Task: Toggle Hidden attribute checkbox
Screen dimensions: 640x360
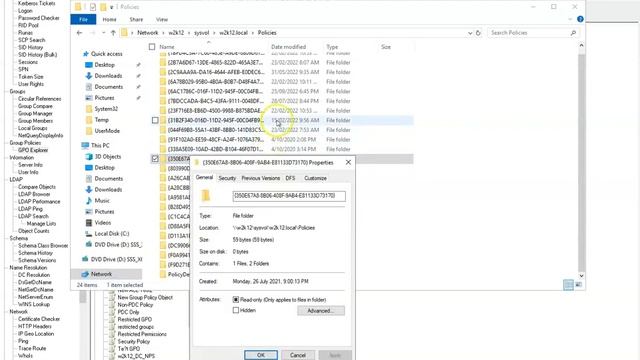Action: point(236,310)
